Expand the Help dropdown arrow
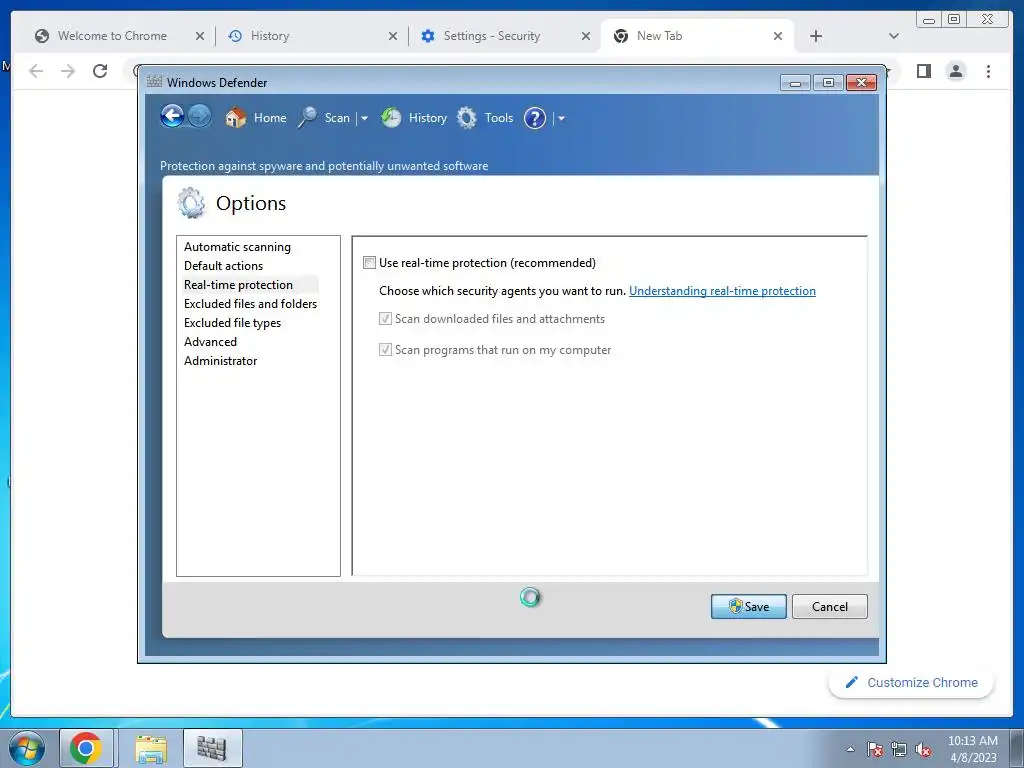Screen dimensions: 1024x768 click(x=561, y=118)
